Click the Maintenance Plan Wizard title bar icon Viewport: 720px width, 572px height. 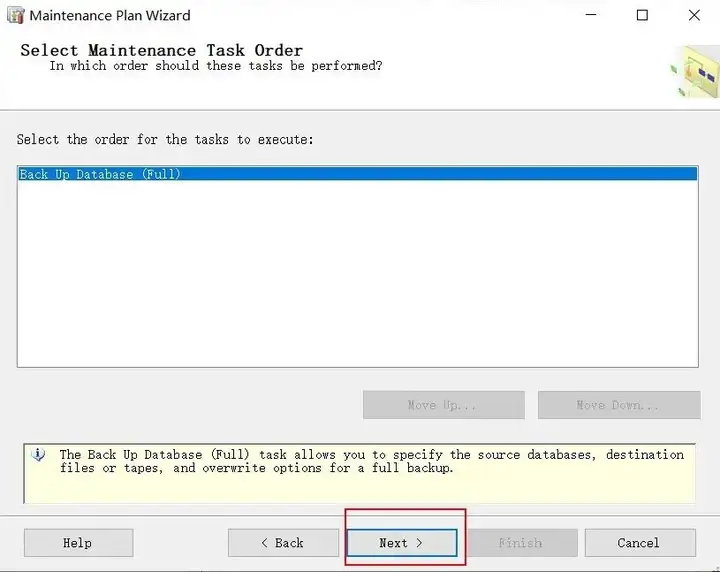[15, 16]
